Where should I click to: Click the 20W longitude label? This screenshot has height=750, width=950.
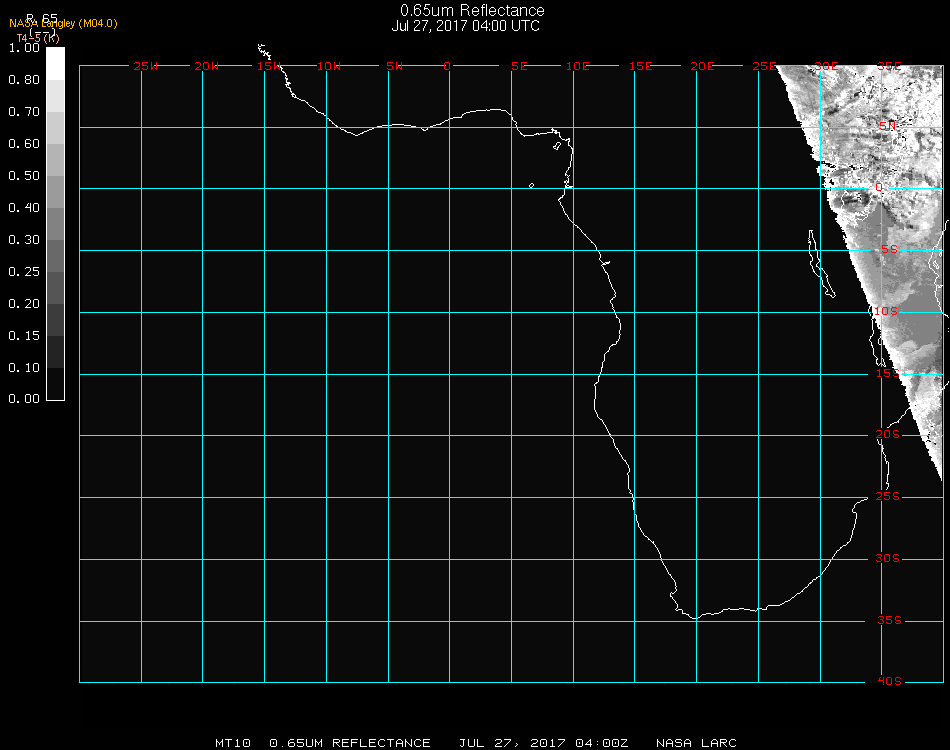tap(207, 66)
